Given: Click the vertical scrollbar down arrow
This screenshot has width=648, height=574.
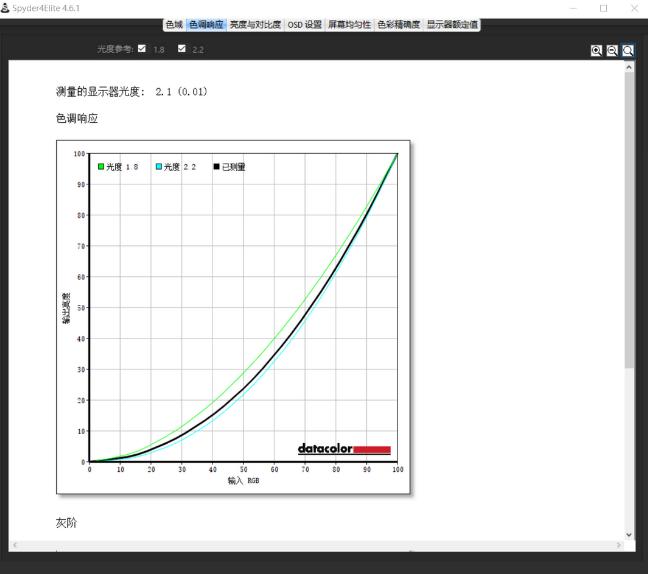Looking at the screenshot, I should click(x=629, y=535).
